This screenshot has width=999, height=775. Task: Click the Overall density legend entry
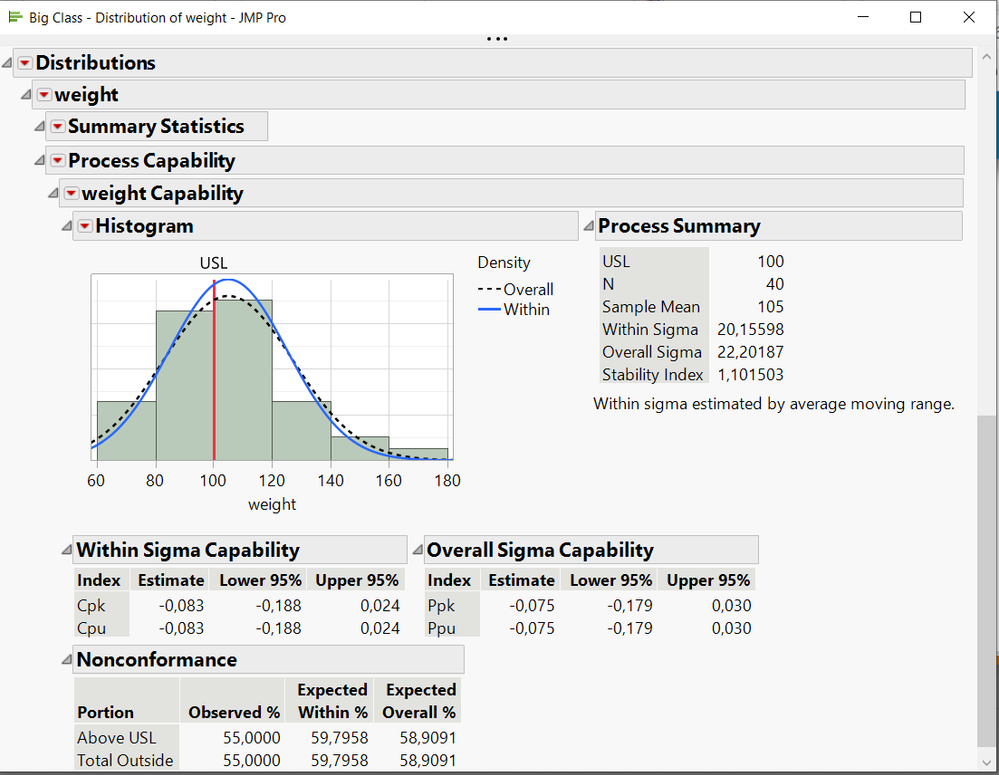pos(515,290)
